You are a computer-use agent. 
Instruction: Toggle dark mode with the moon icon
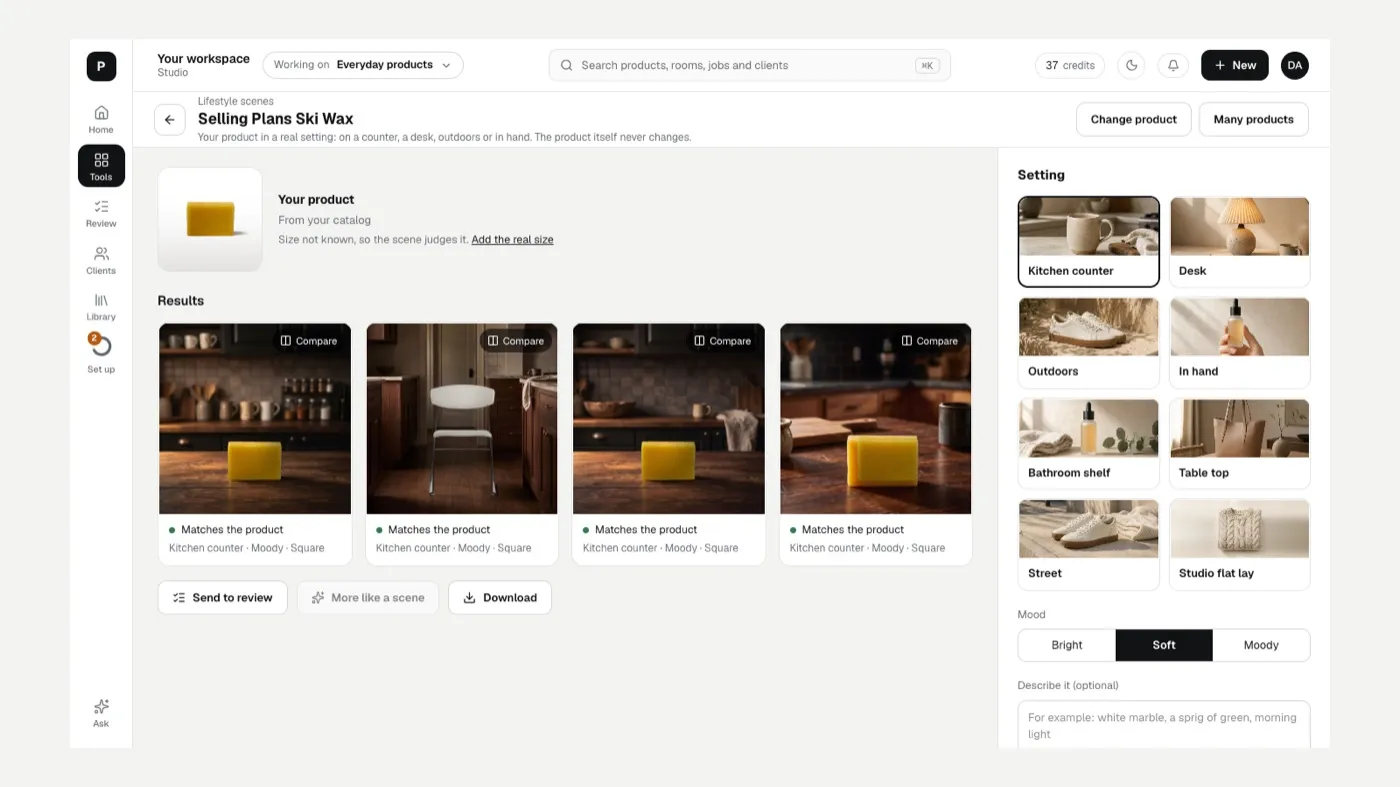[1132, 65]
